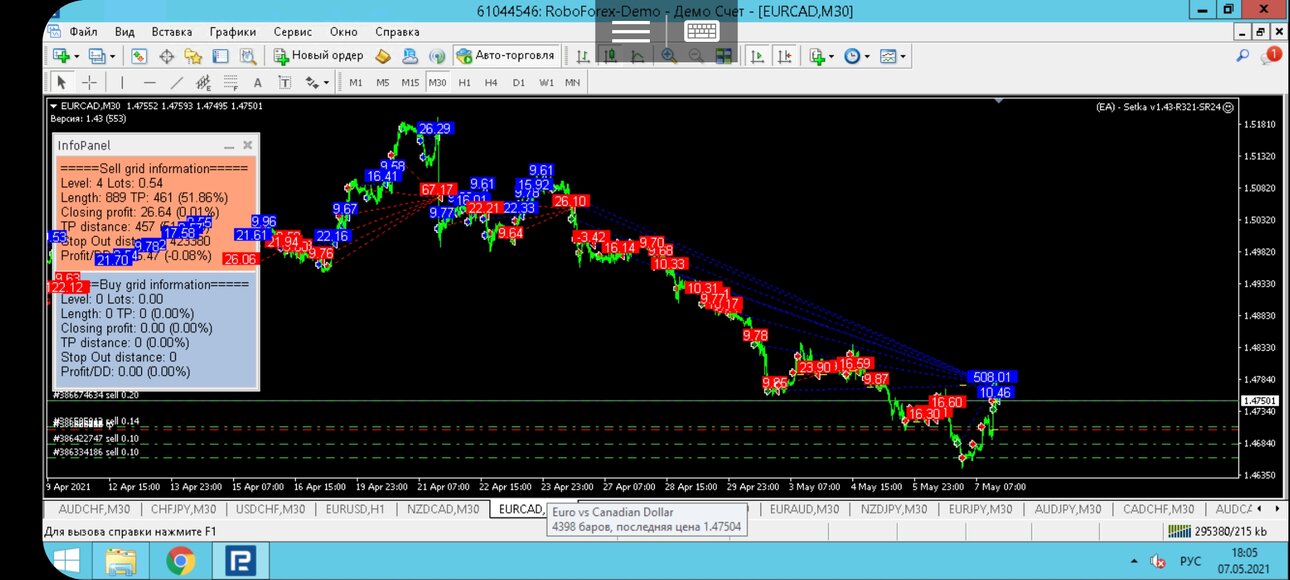Open the Windows Start button
The image size is (1290, 580).
68,562
